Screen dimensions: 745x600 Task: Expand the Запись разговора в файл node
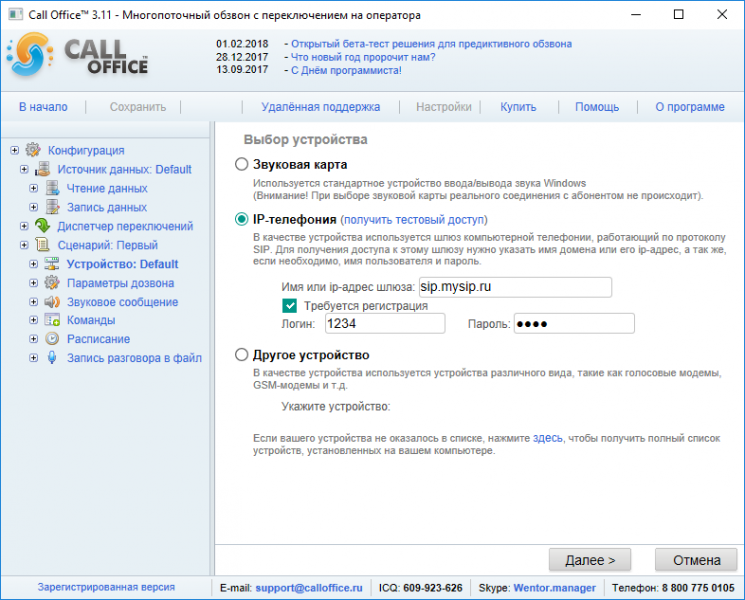(33, 358)
